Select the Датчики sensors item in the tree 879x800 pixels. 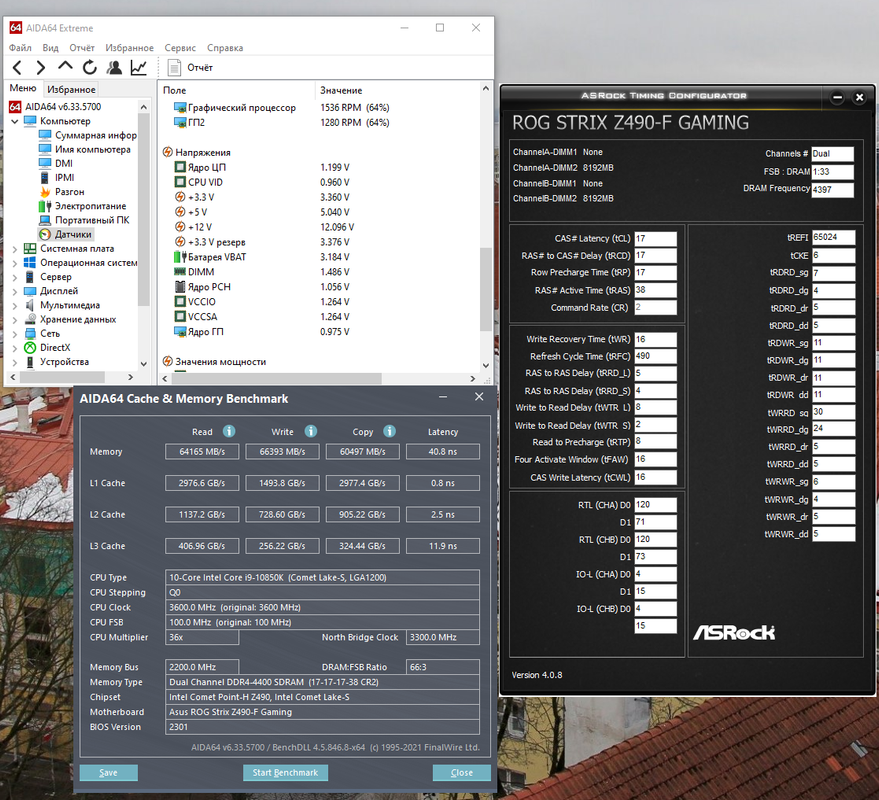66,234
